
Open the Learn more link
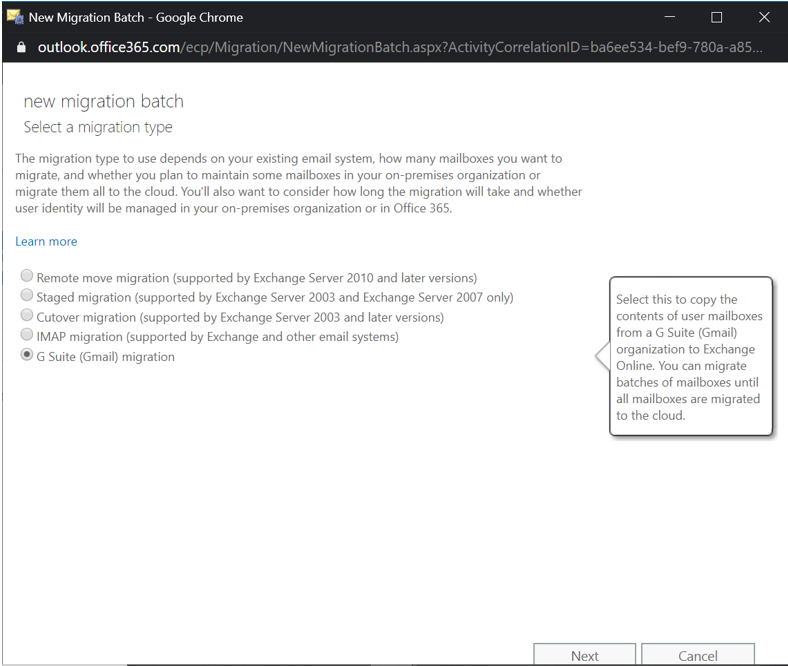46,242
